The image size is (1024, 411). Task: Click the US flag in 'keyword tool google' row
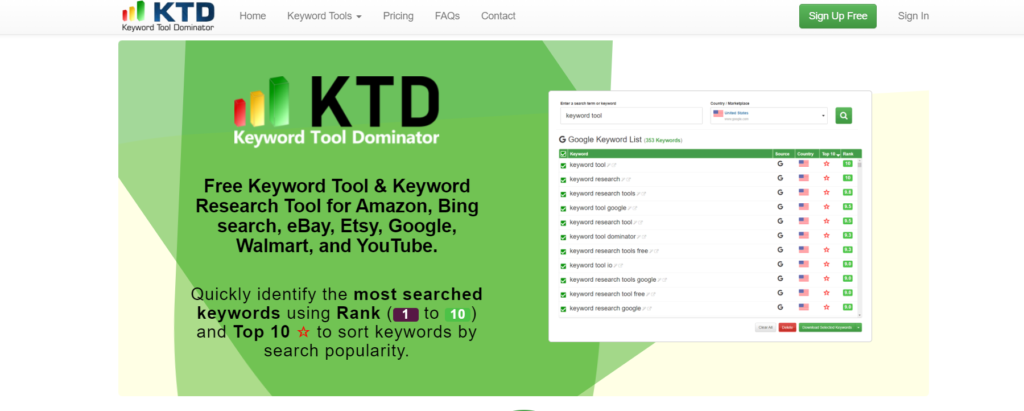point(803,207)
